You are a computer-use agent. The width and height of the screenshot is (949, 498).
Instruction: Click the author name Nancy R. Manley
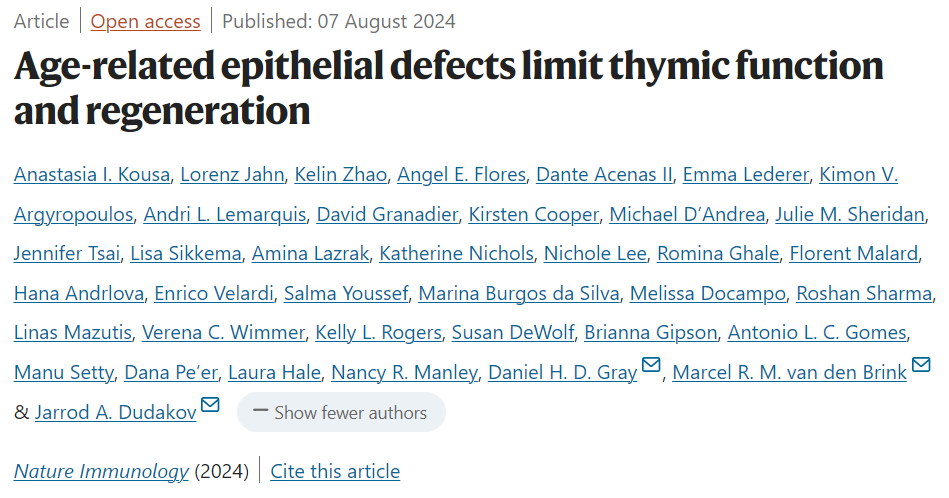point(404,372)
